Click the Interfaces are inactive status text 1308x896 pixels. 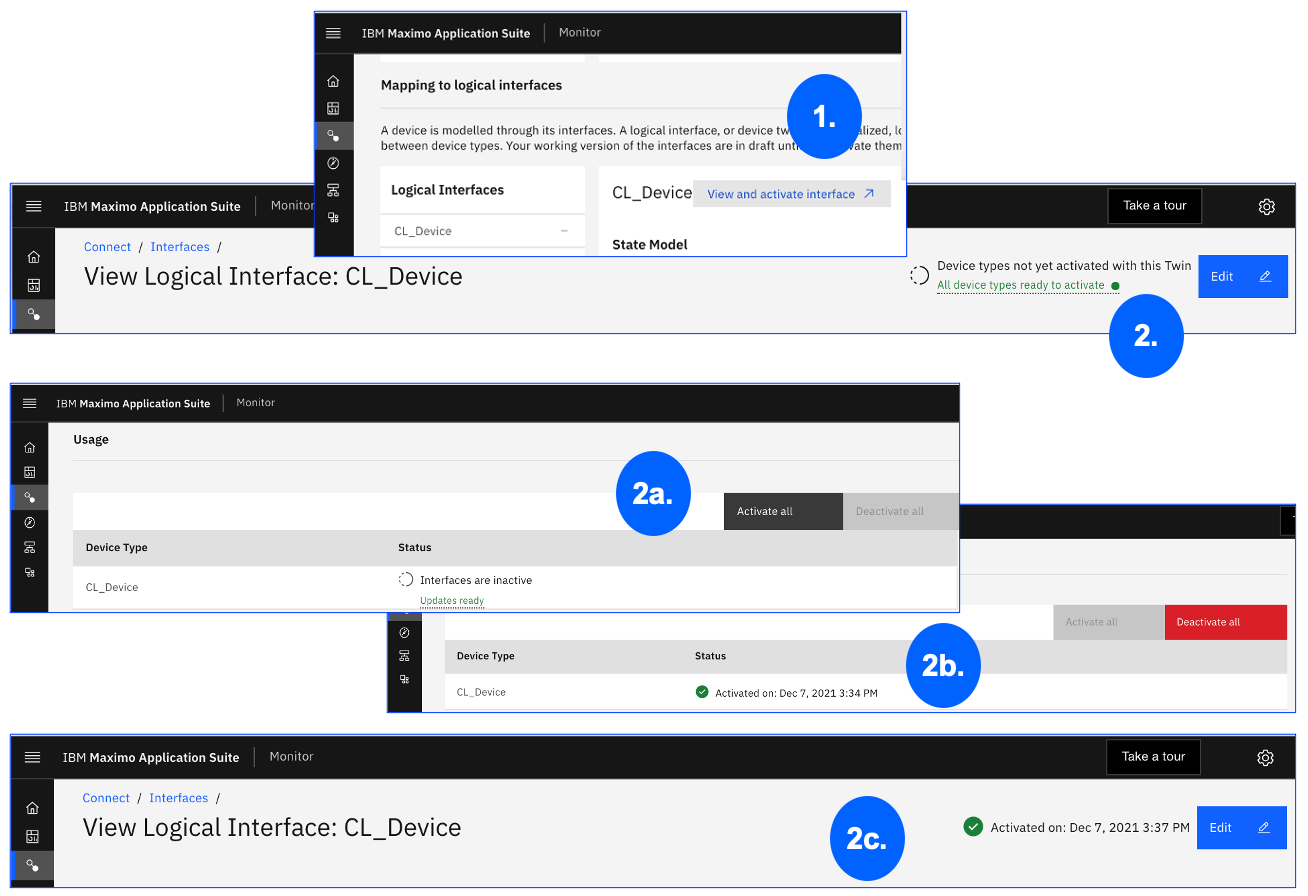click(476, 580)
